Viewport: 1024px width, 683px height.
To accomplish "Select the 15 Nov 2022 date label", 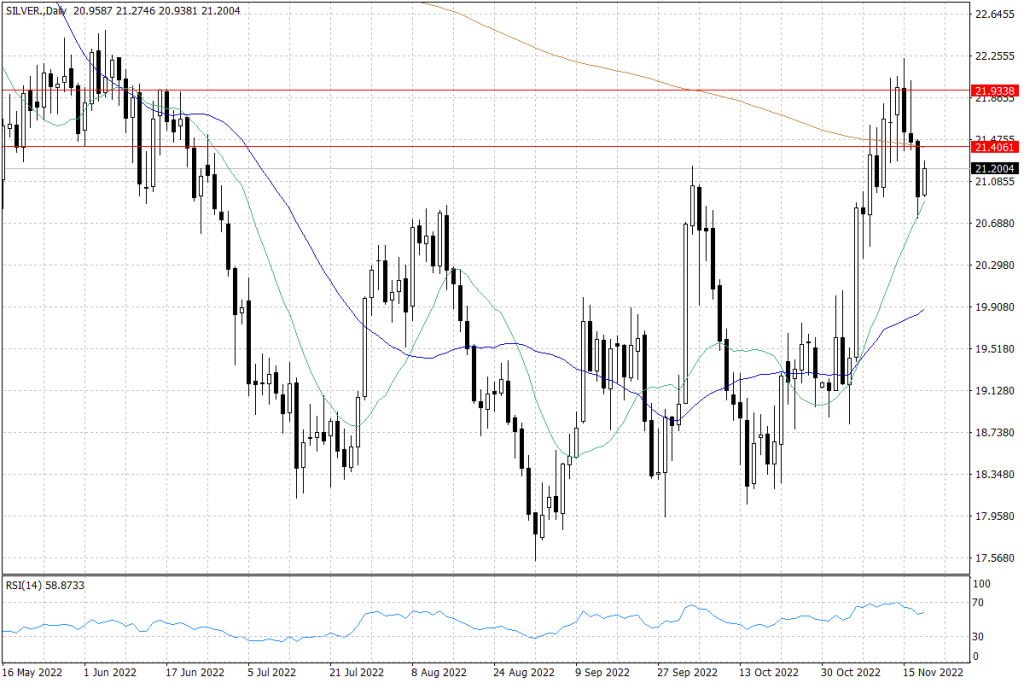I will [932, 671].
